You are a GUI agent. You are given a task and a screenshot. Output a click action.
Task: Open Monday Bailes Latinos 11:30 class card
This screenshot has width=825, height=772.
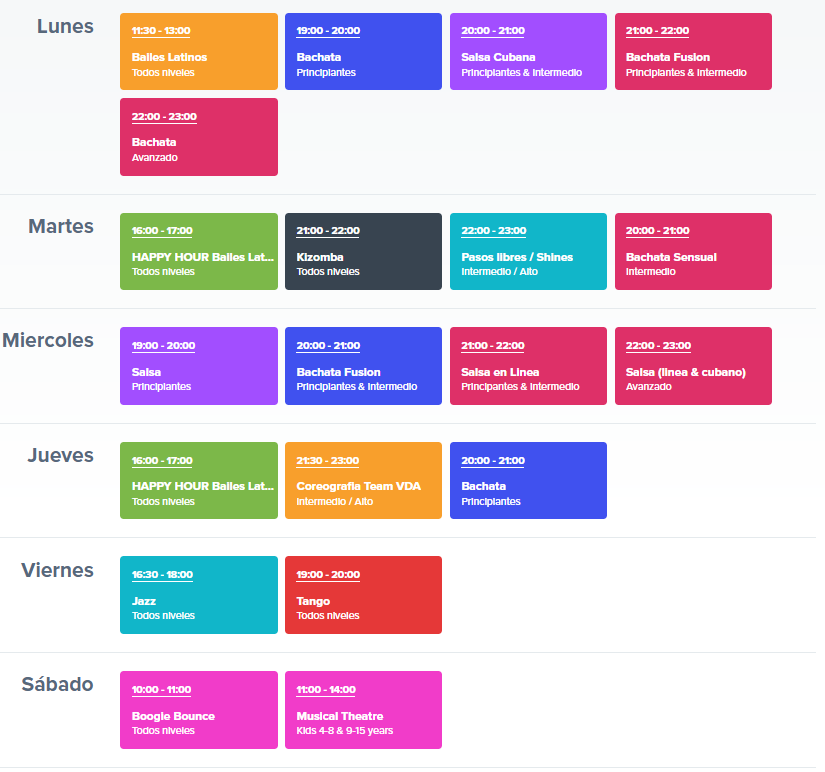tap(199, 52)
